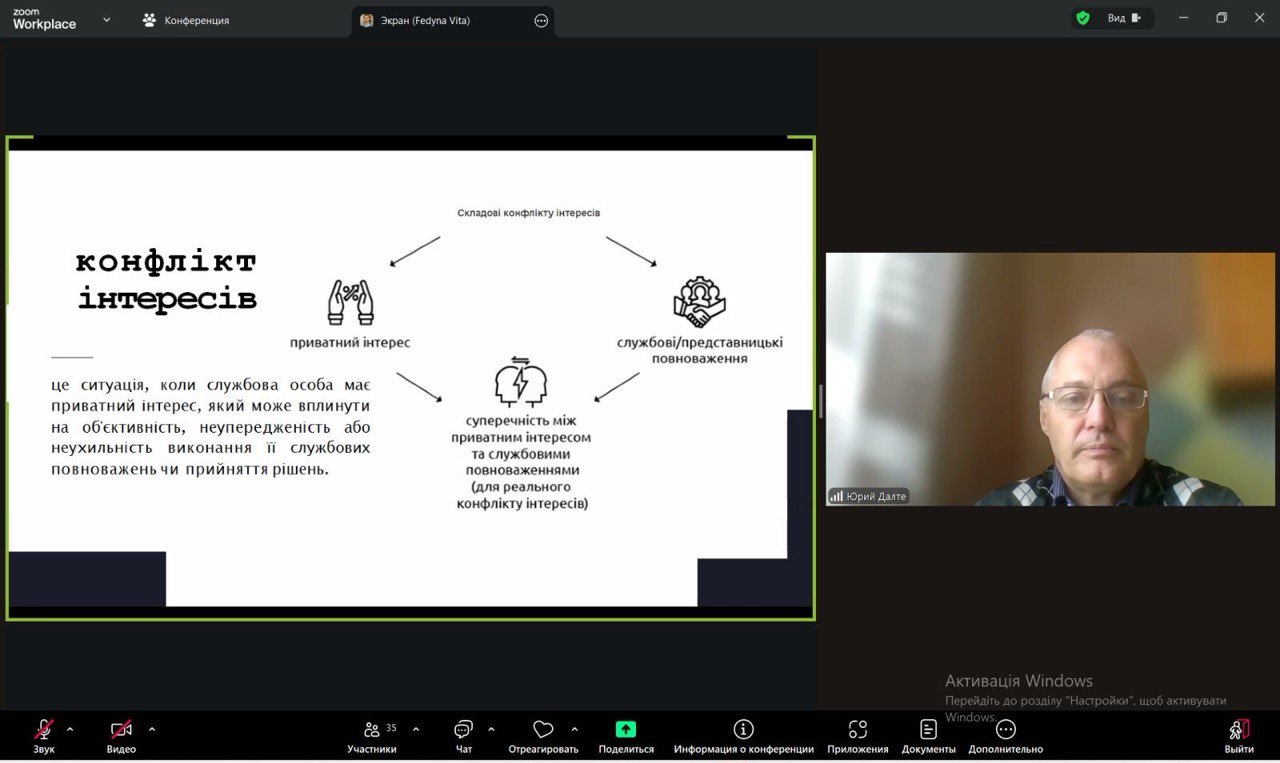Open the Документы docs icon
The height and width of the screenshot is (763, 1280).
[x=928, y=730]
